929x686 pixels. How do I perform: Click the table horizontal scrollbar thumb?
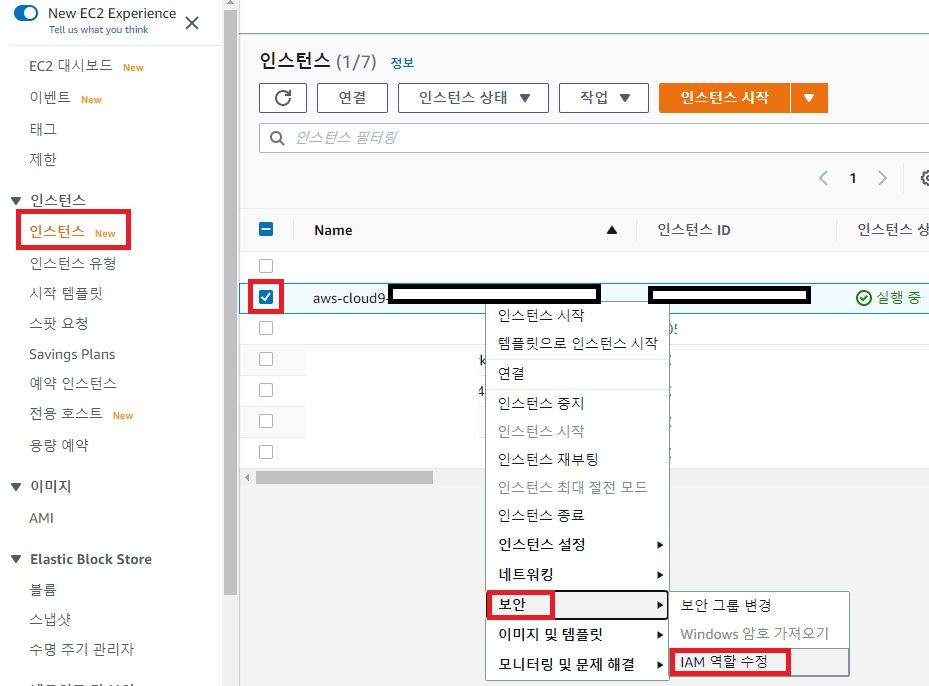344,477
